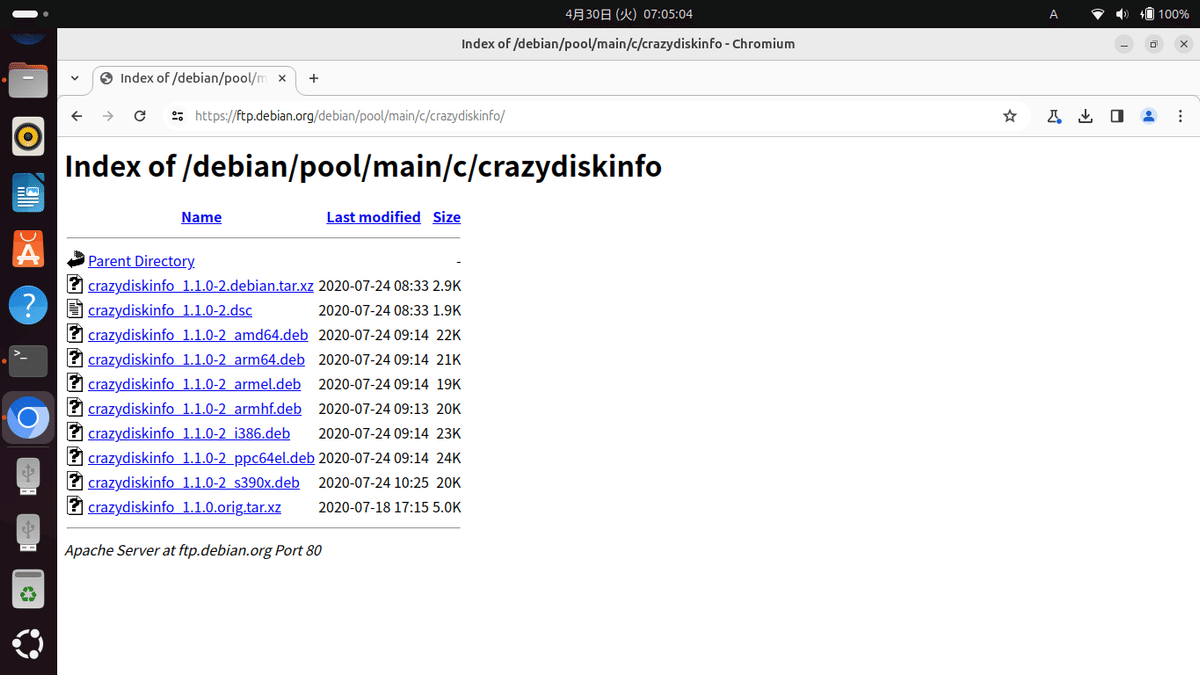Screen dimensions: 1200x675
Task: Open the Trash from the dock
Action: [28, 589]
